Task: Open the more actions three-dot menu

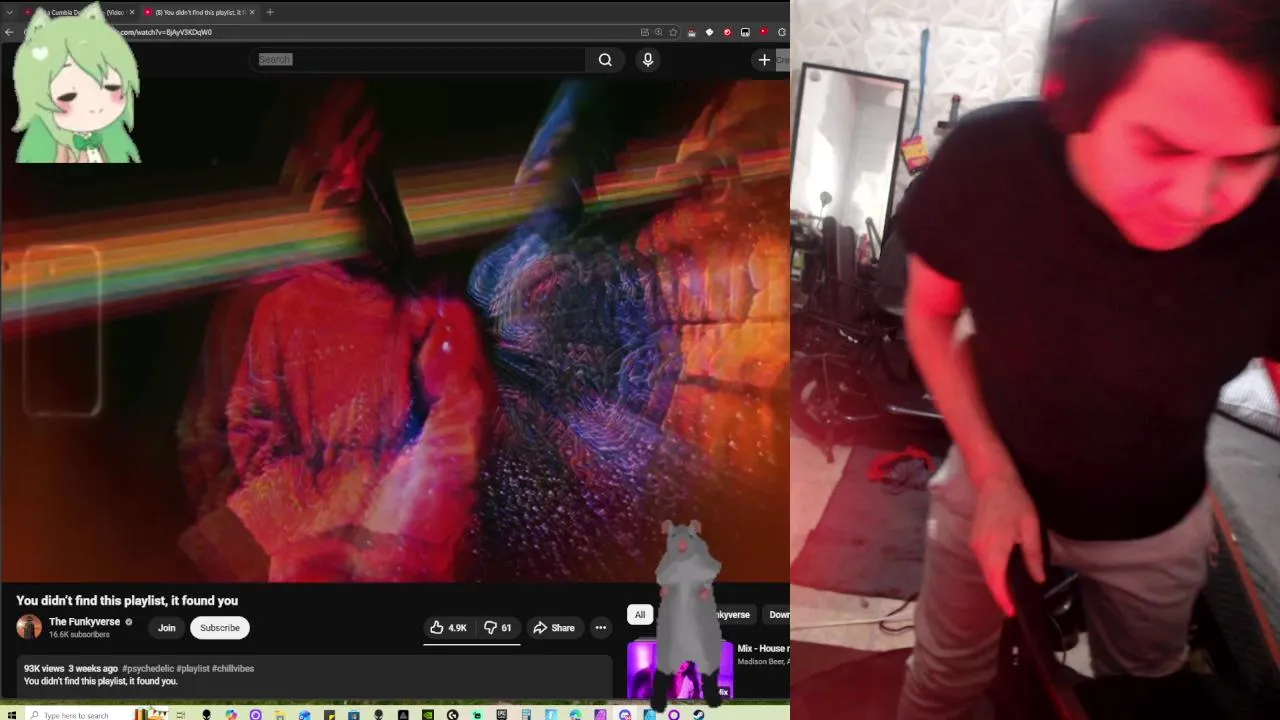Action: [601, 628]
